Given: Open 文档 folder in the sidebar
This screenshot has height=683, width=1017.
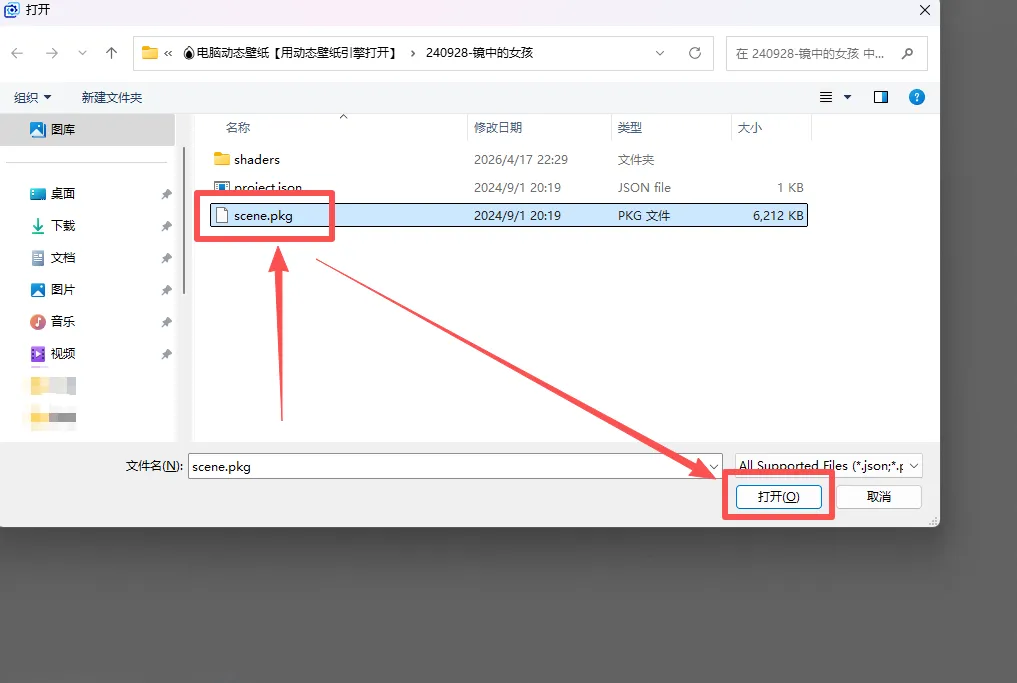Looking at the screenshot, I should 63,258.
